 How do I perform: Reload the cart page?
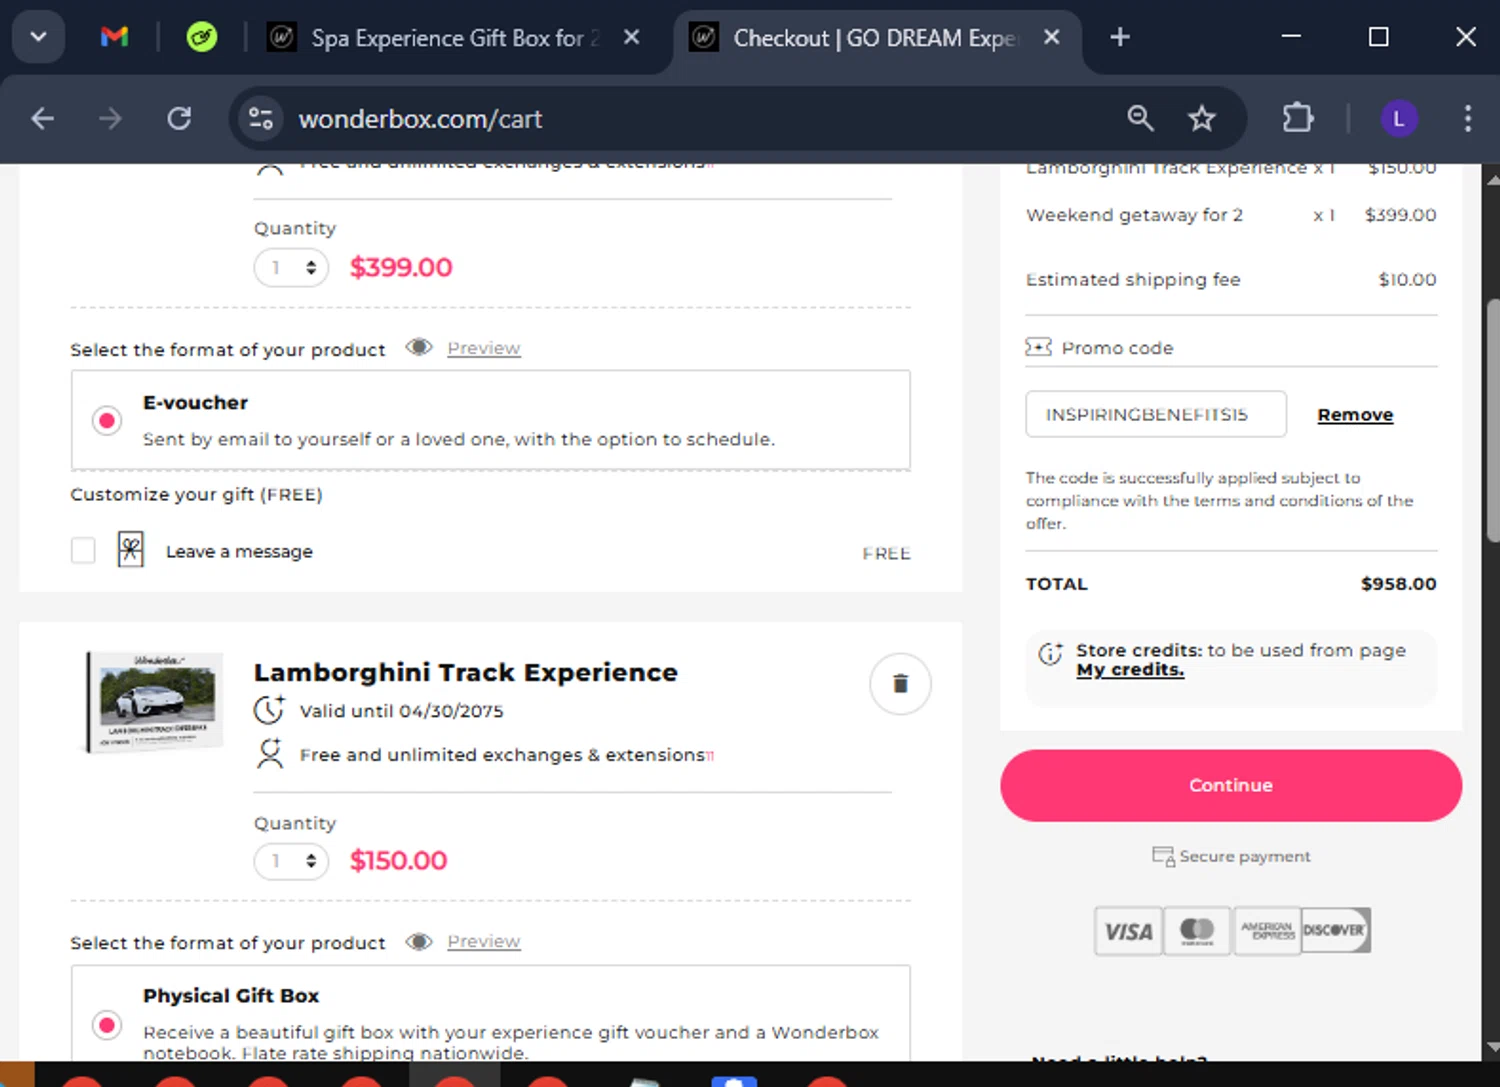tap(179, 119)
